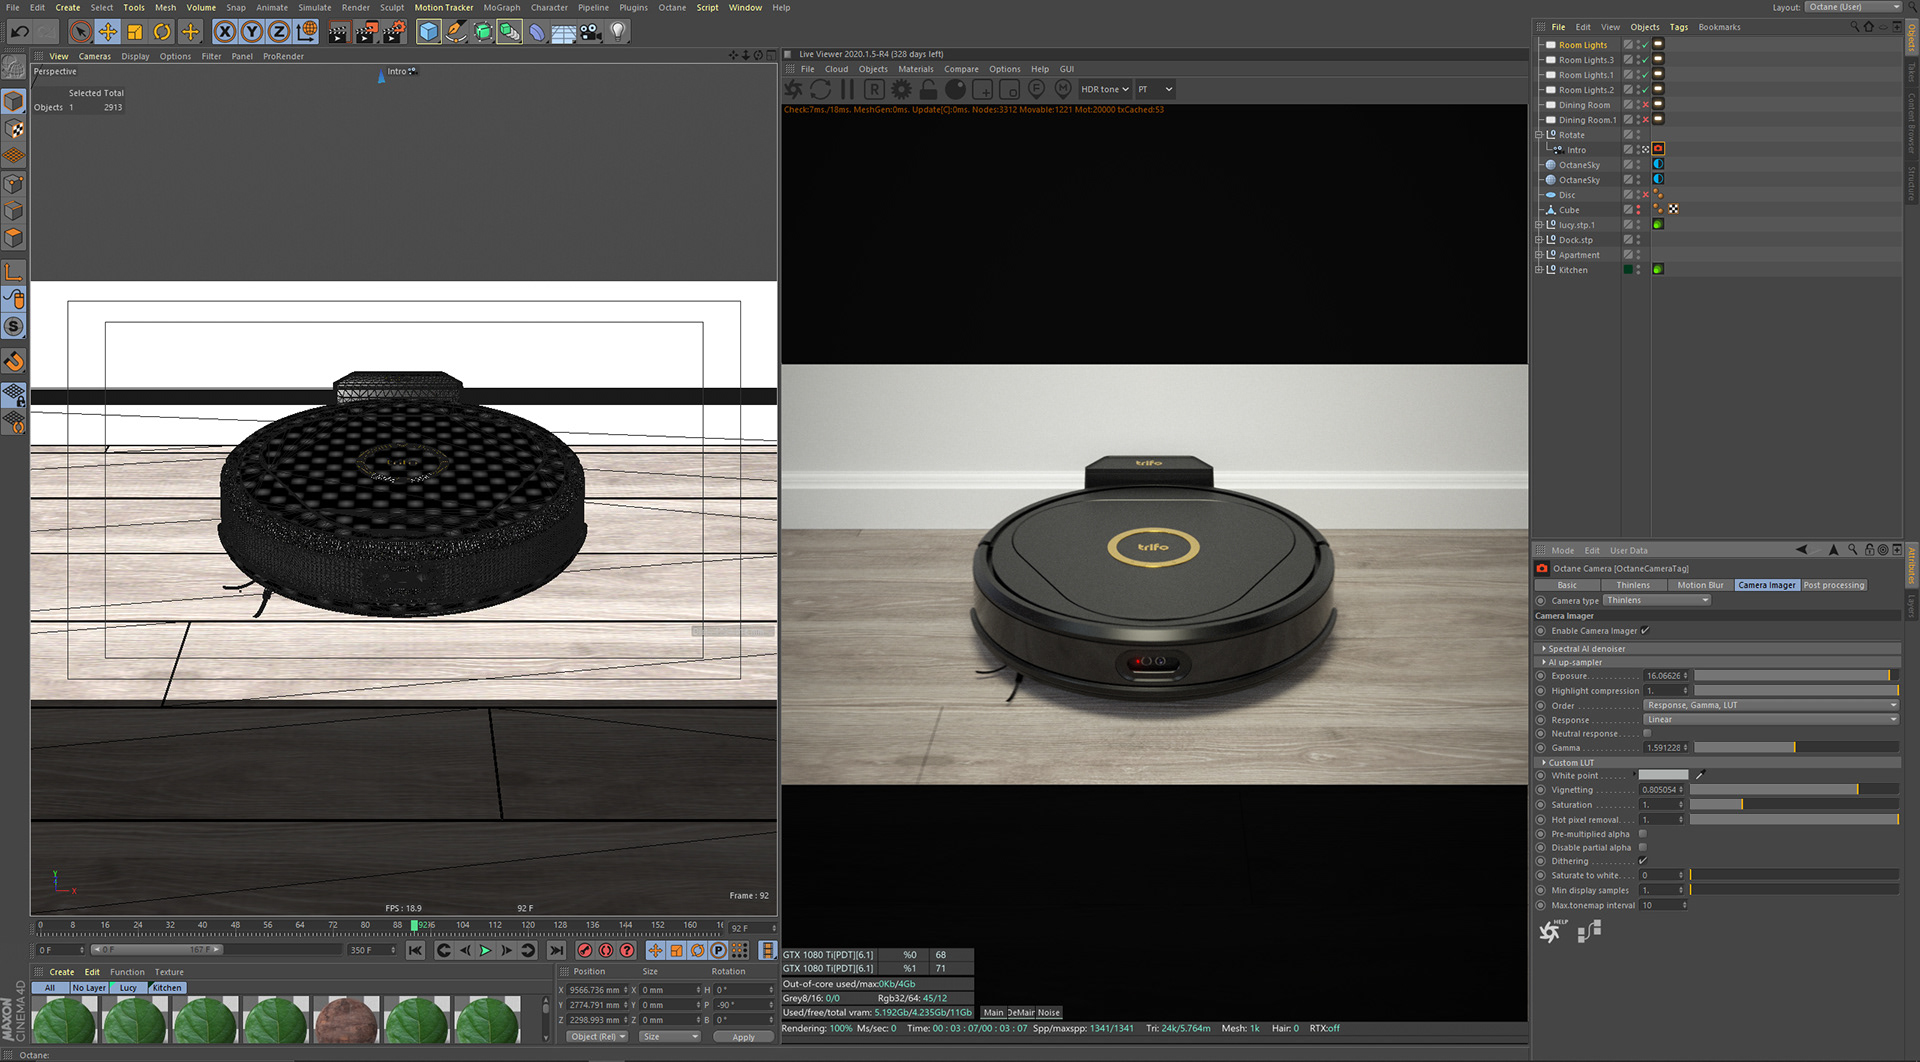Open Camera type Thinlens dropdown
The height and width of the screenshot is (1062, 1920).
(x=1657, y=601)
